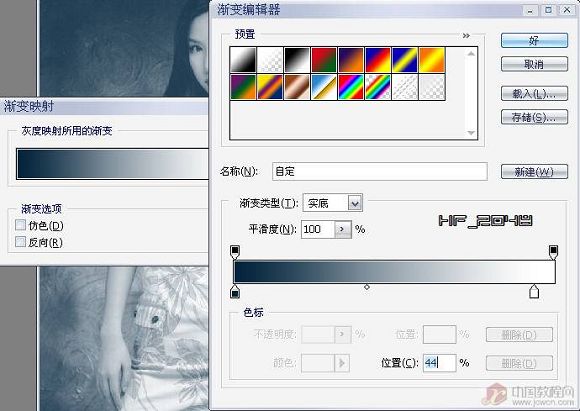The image size is (580, 411).
Task: Click the 名称 gradient name text field
Action: (x=380, y=172)
